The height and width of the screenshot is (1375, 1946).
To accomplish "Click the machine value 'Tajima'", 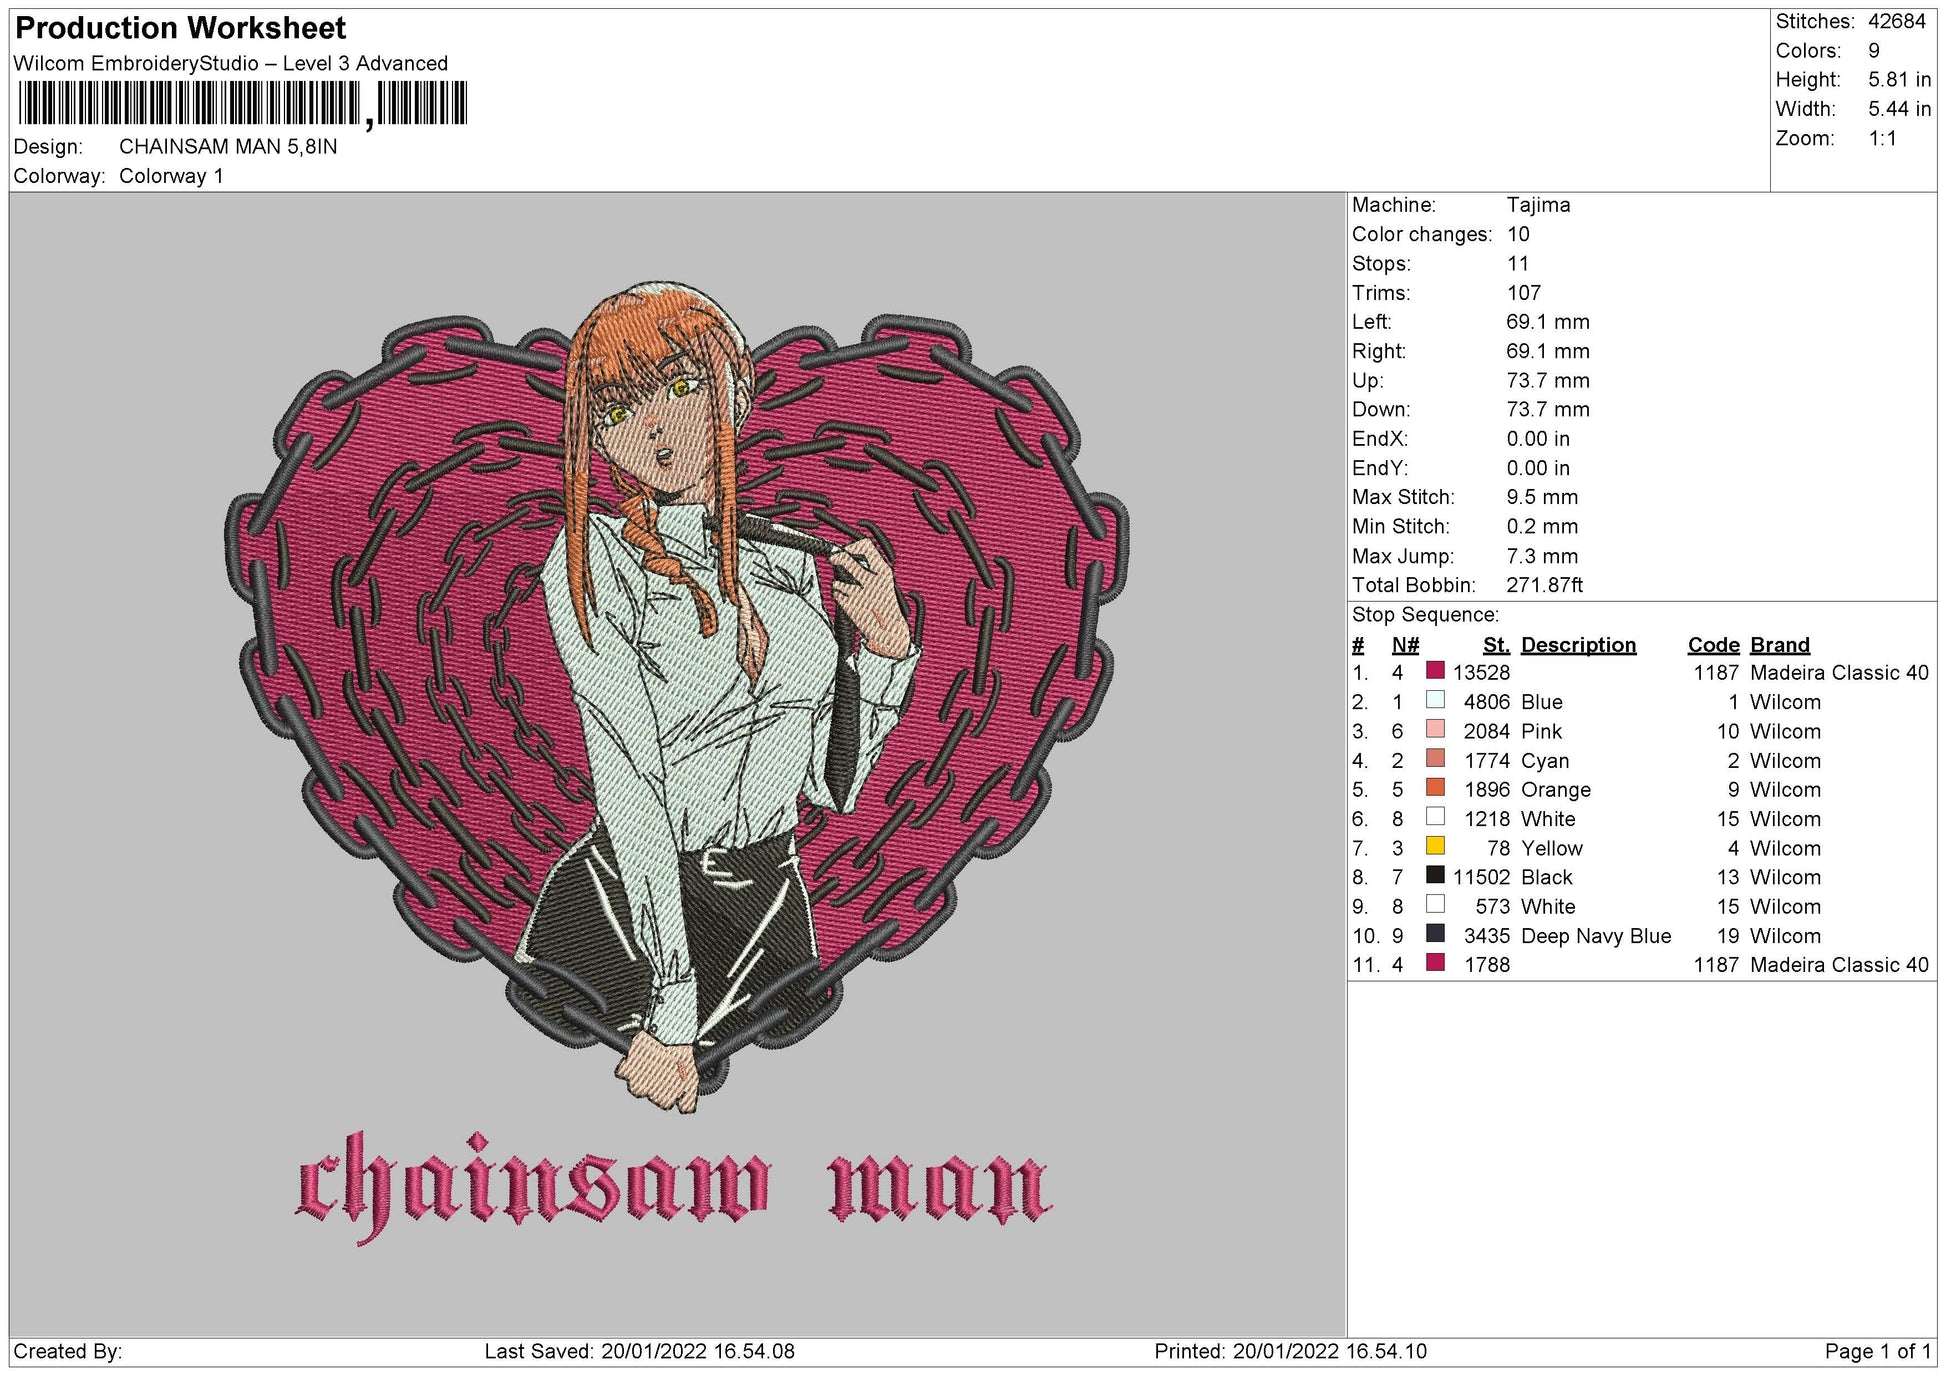I will 1538,205.
